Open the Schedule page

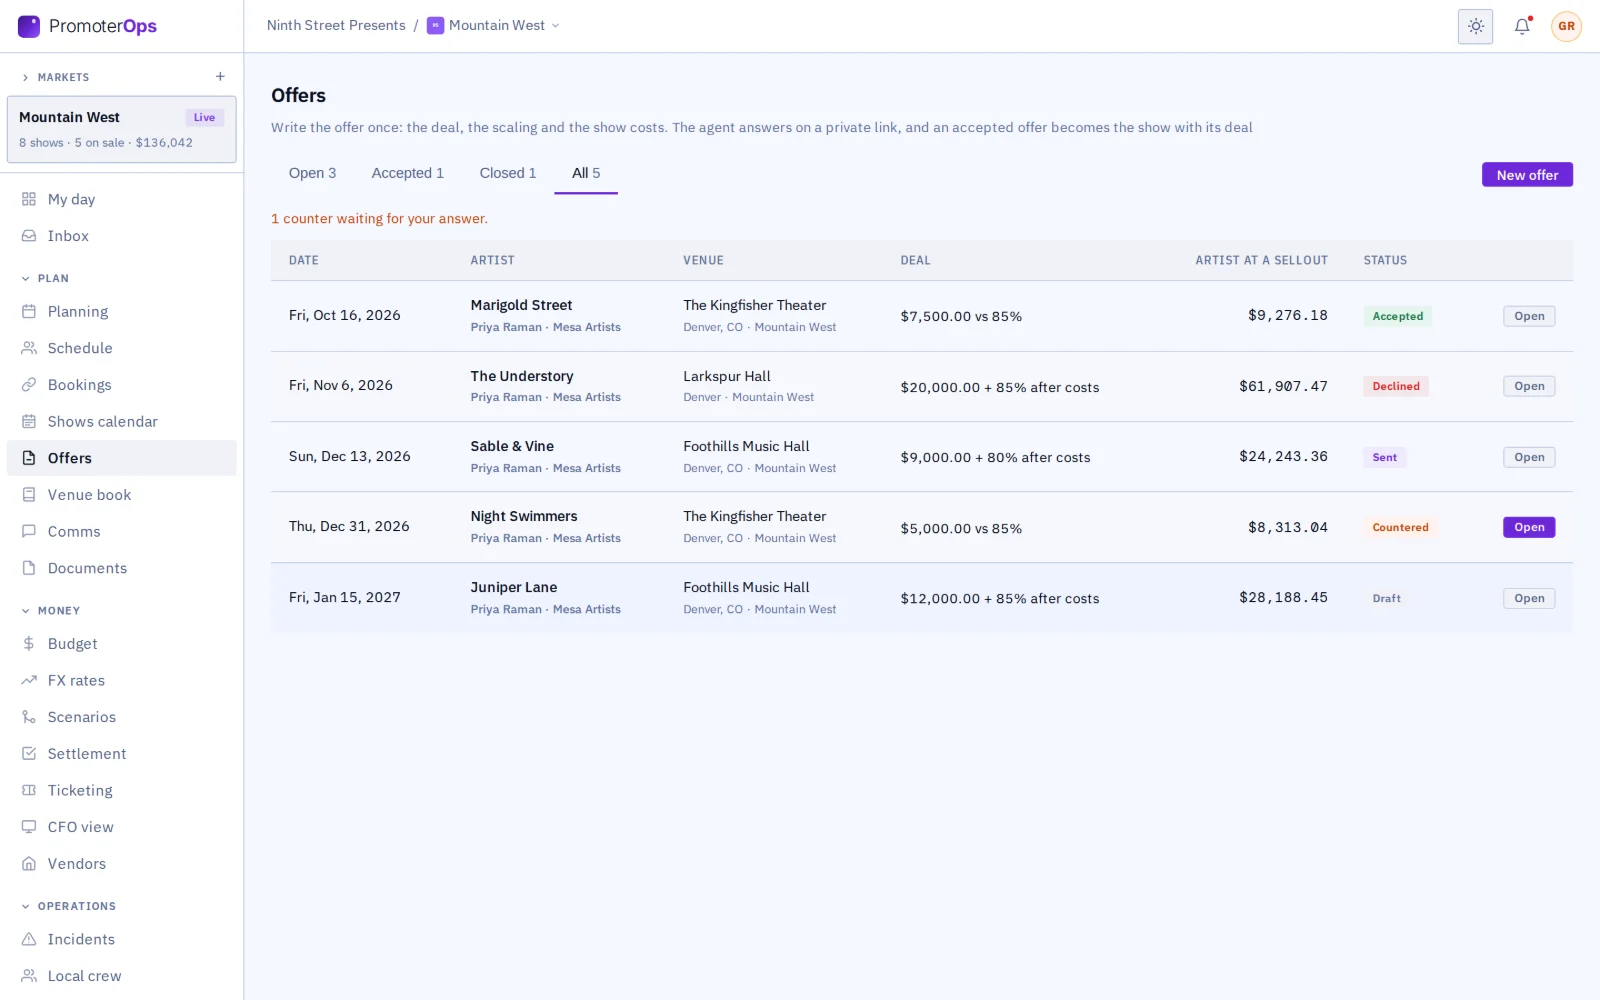tap(121, 348)
